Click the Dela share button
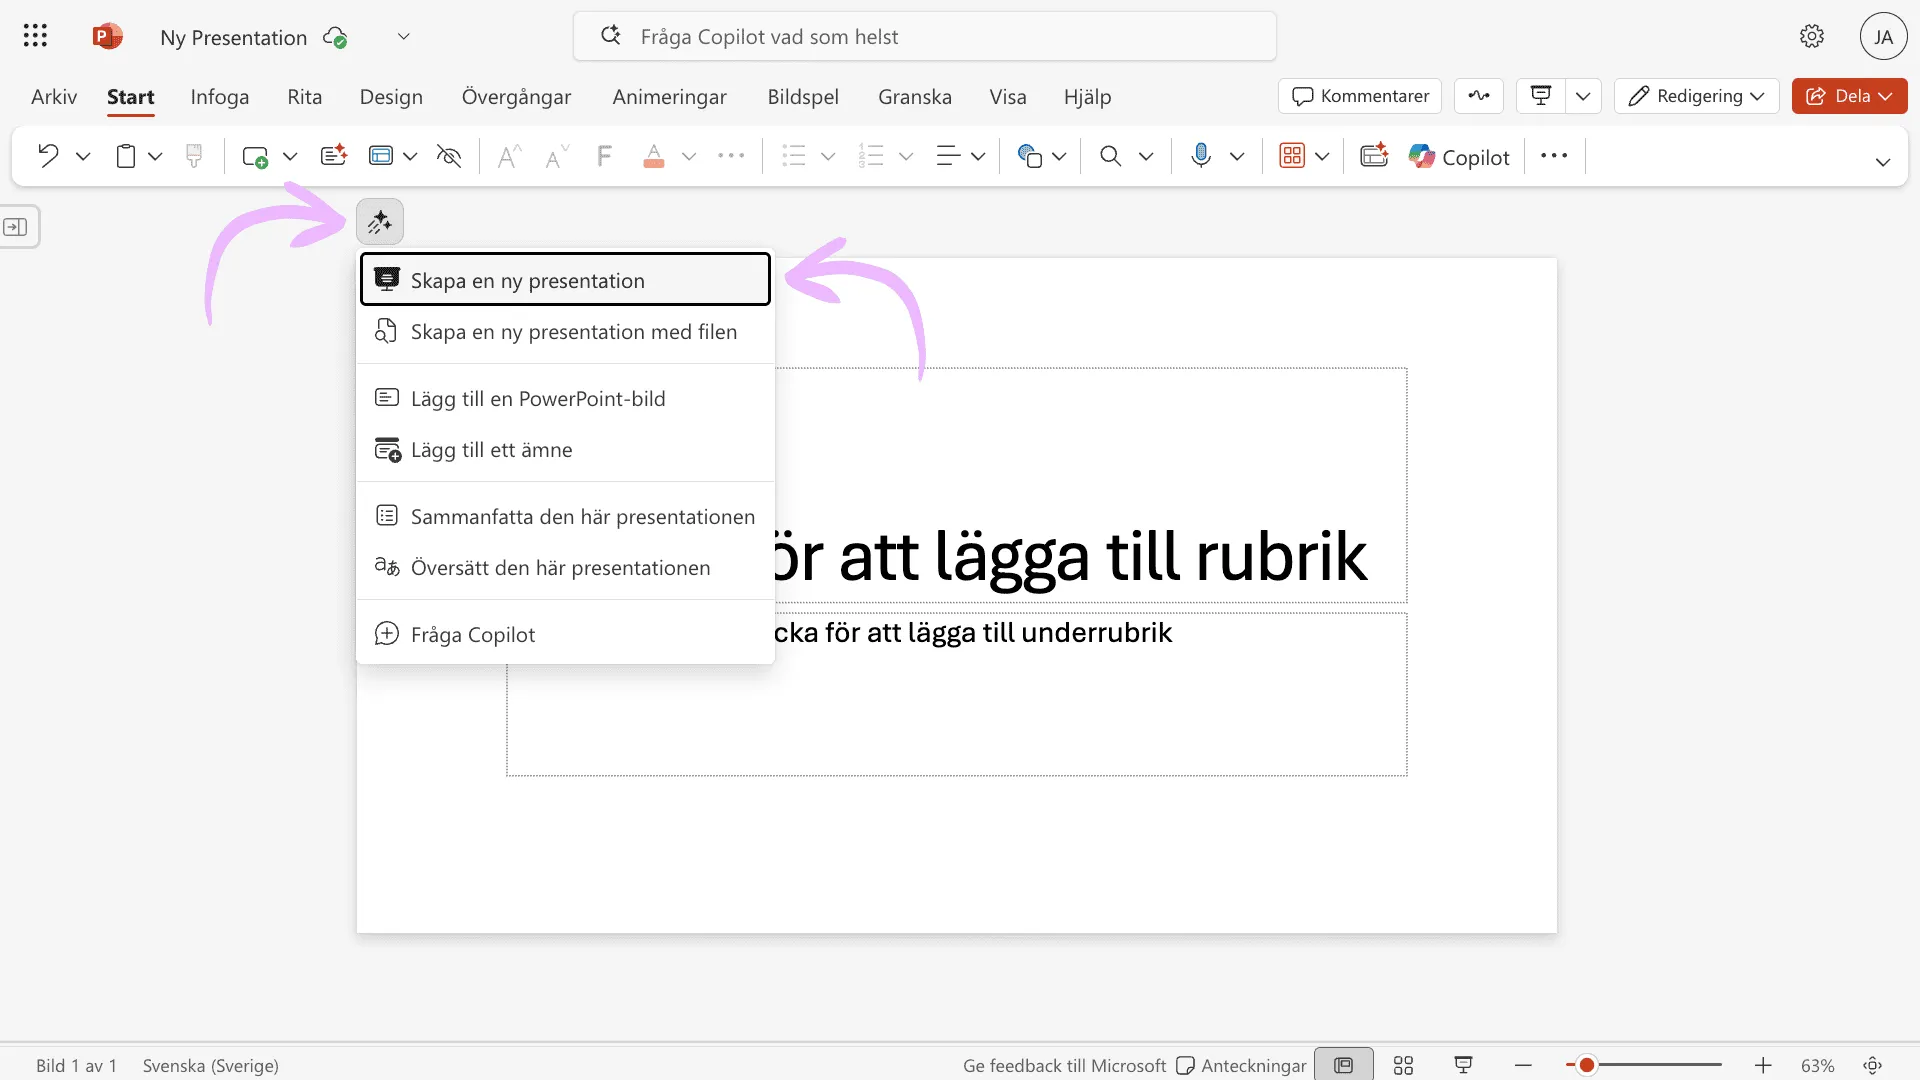Viewport: 1920px width, 1080px height. 1849,96
